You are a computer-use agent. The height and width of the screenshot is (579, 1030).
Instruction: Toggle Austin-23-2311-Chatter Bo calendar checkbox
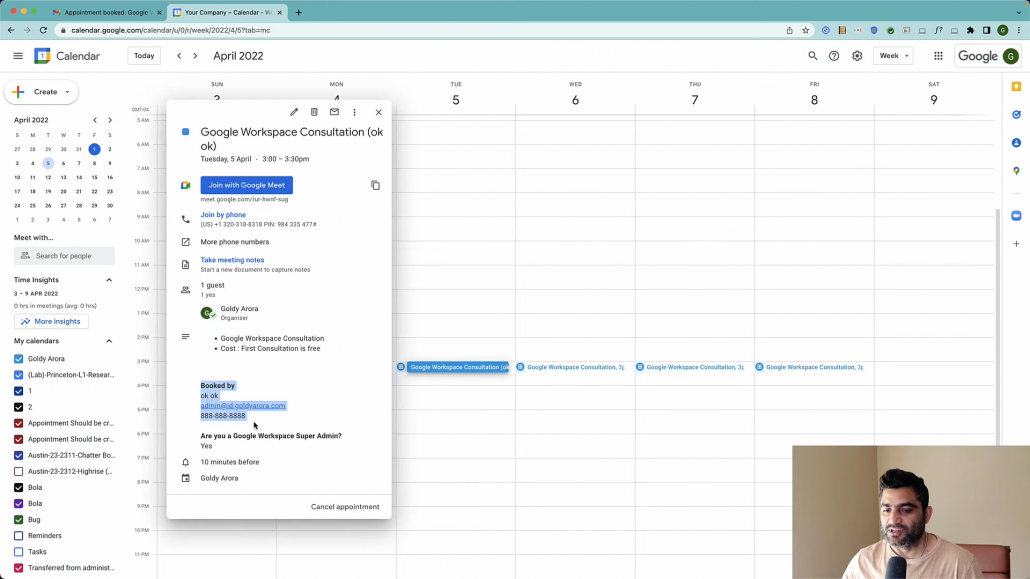[18, 455]
